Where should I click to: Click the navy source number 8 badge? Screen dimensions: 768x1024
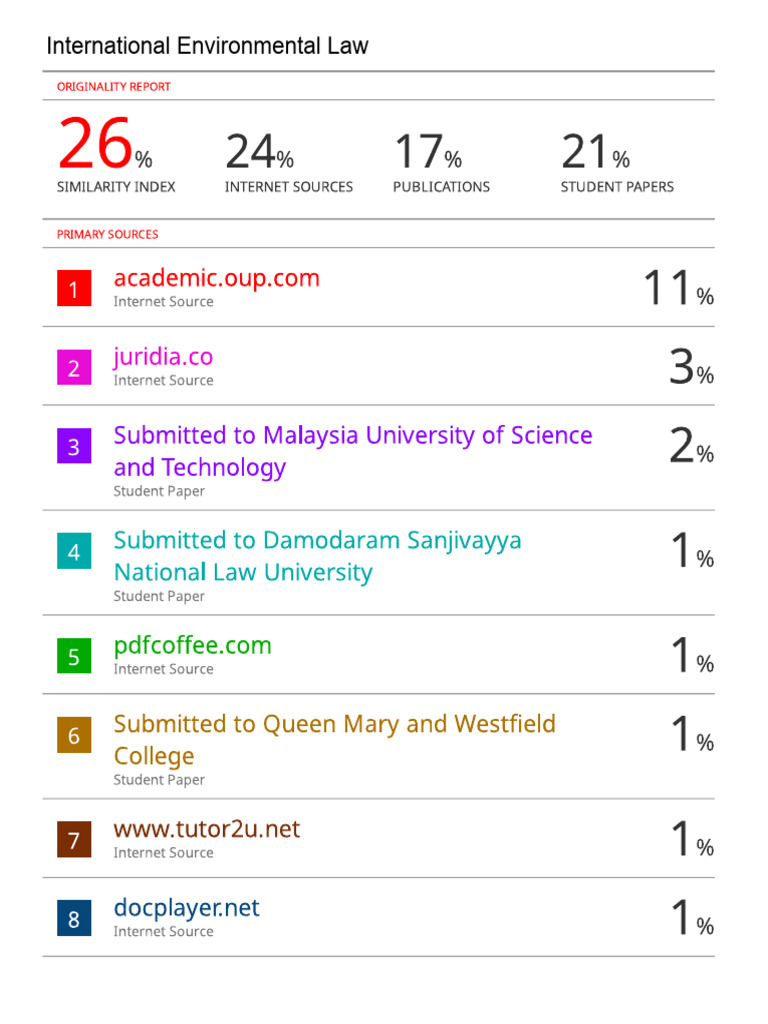tap(74, 919)
